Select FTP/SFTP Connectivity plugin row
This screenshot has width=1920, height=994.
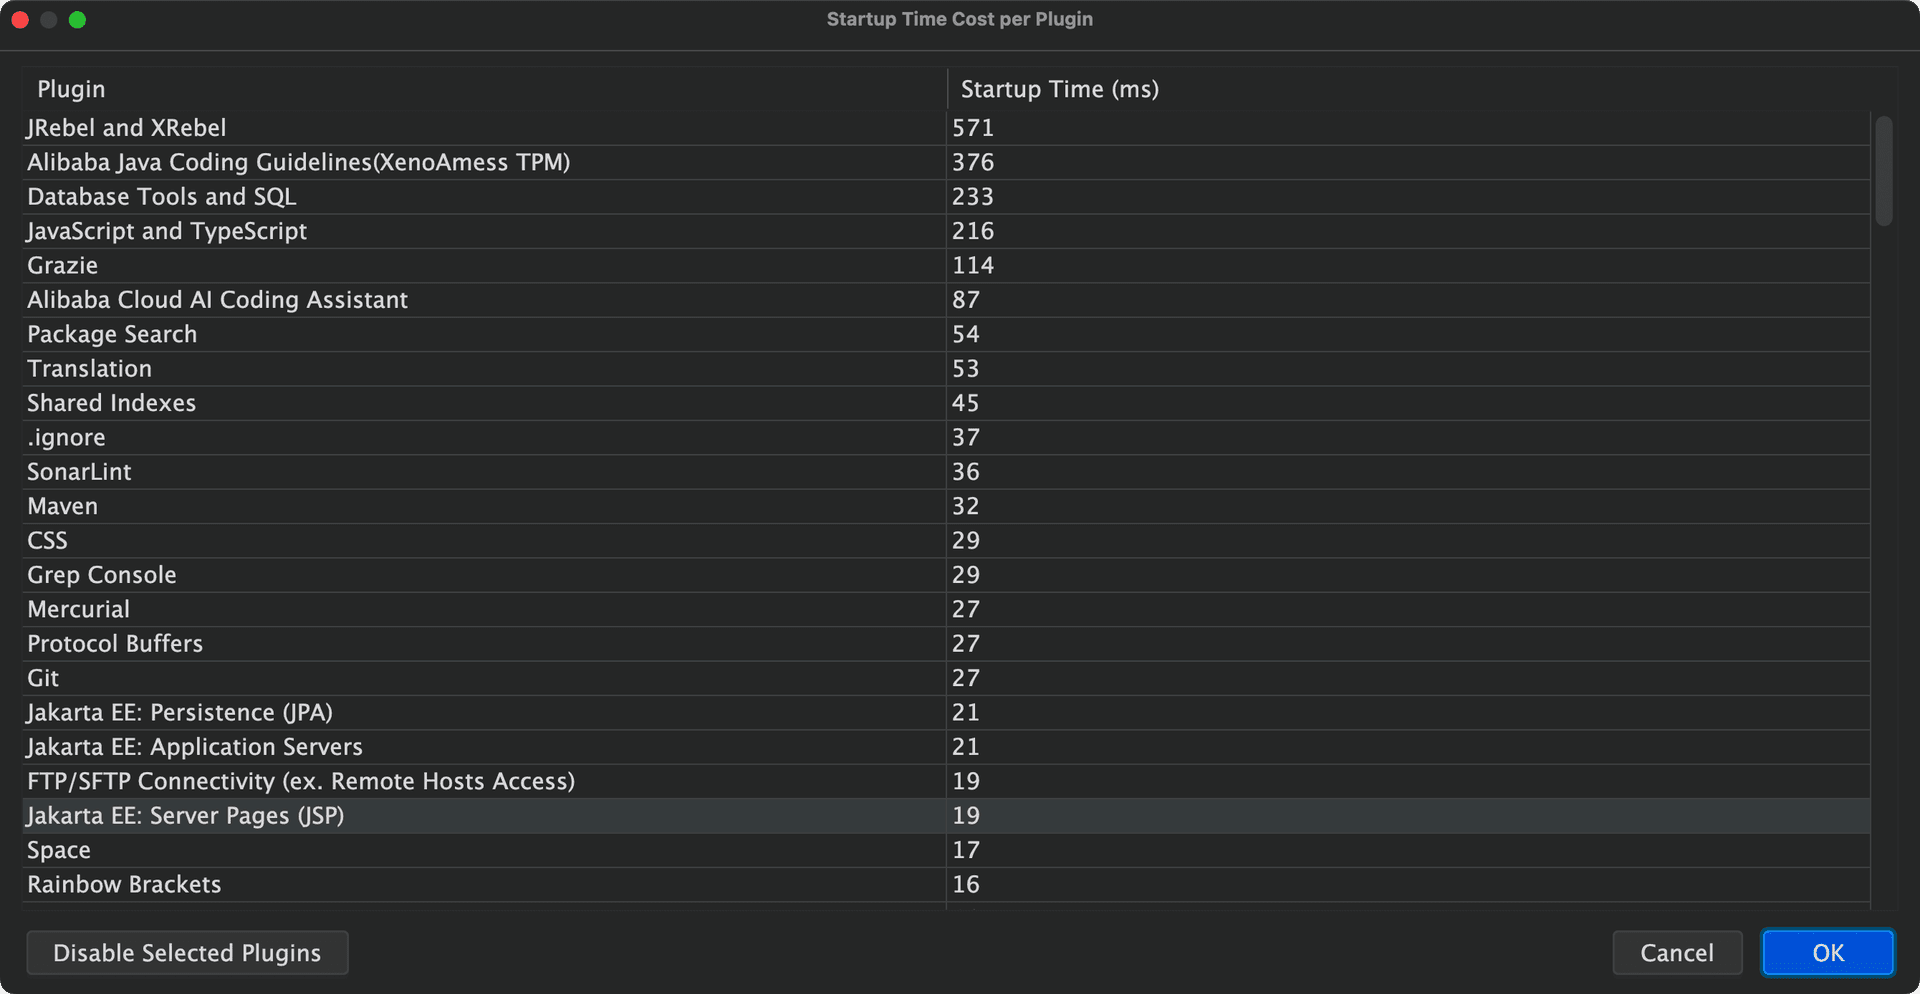tap(946, 781)
